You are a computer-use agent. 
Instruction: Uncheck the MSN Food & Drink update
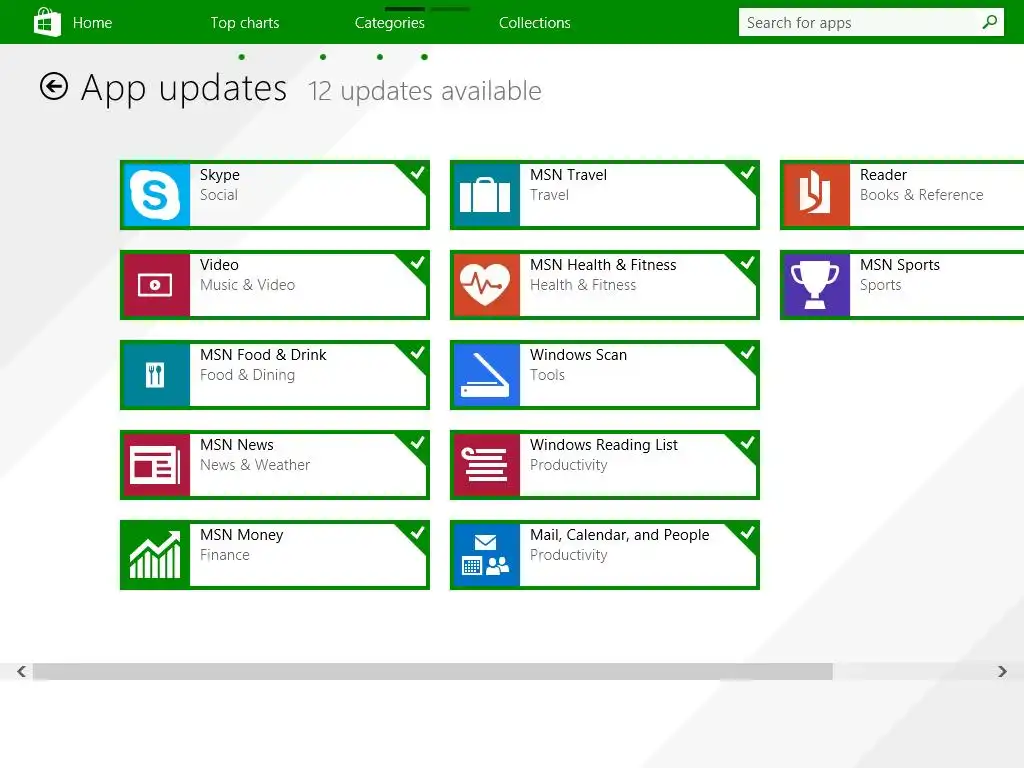coord(417,353)
